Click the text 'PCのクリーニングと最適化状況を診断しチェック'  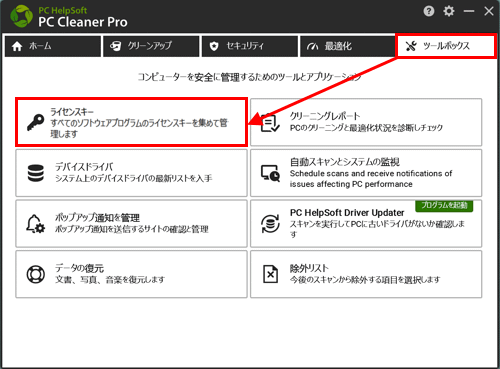[366, 128]
